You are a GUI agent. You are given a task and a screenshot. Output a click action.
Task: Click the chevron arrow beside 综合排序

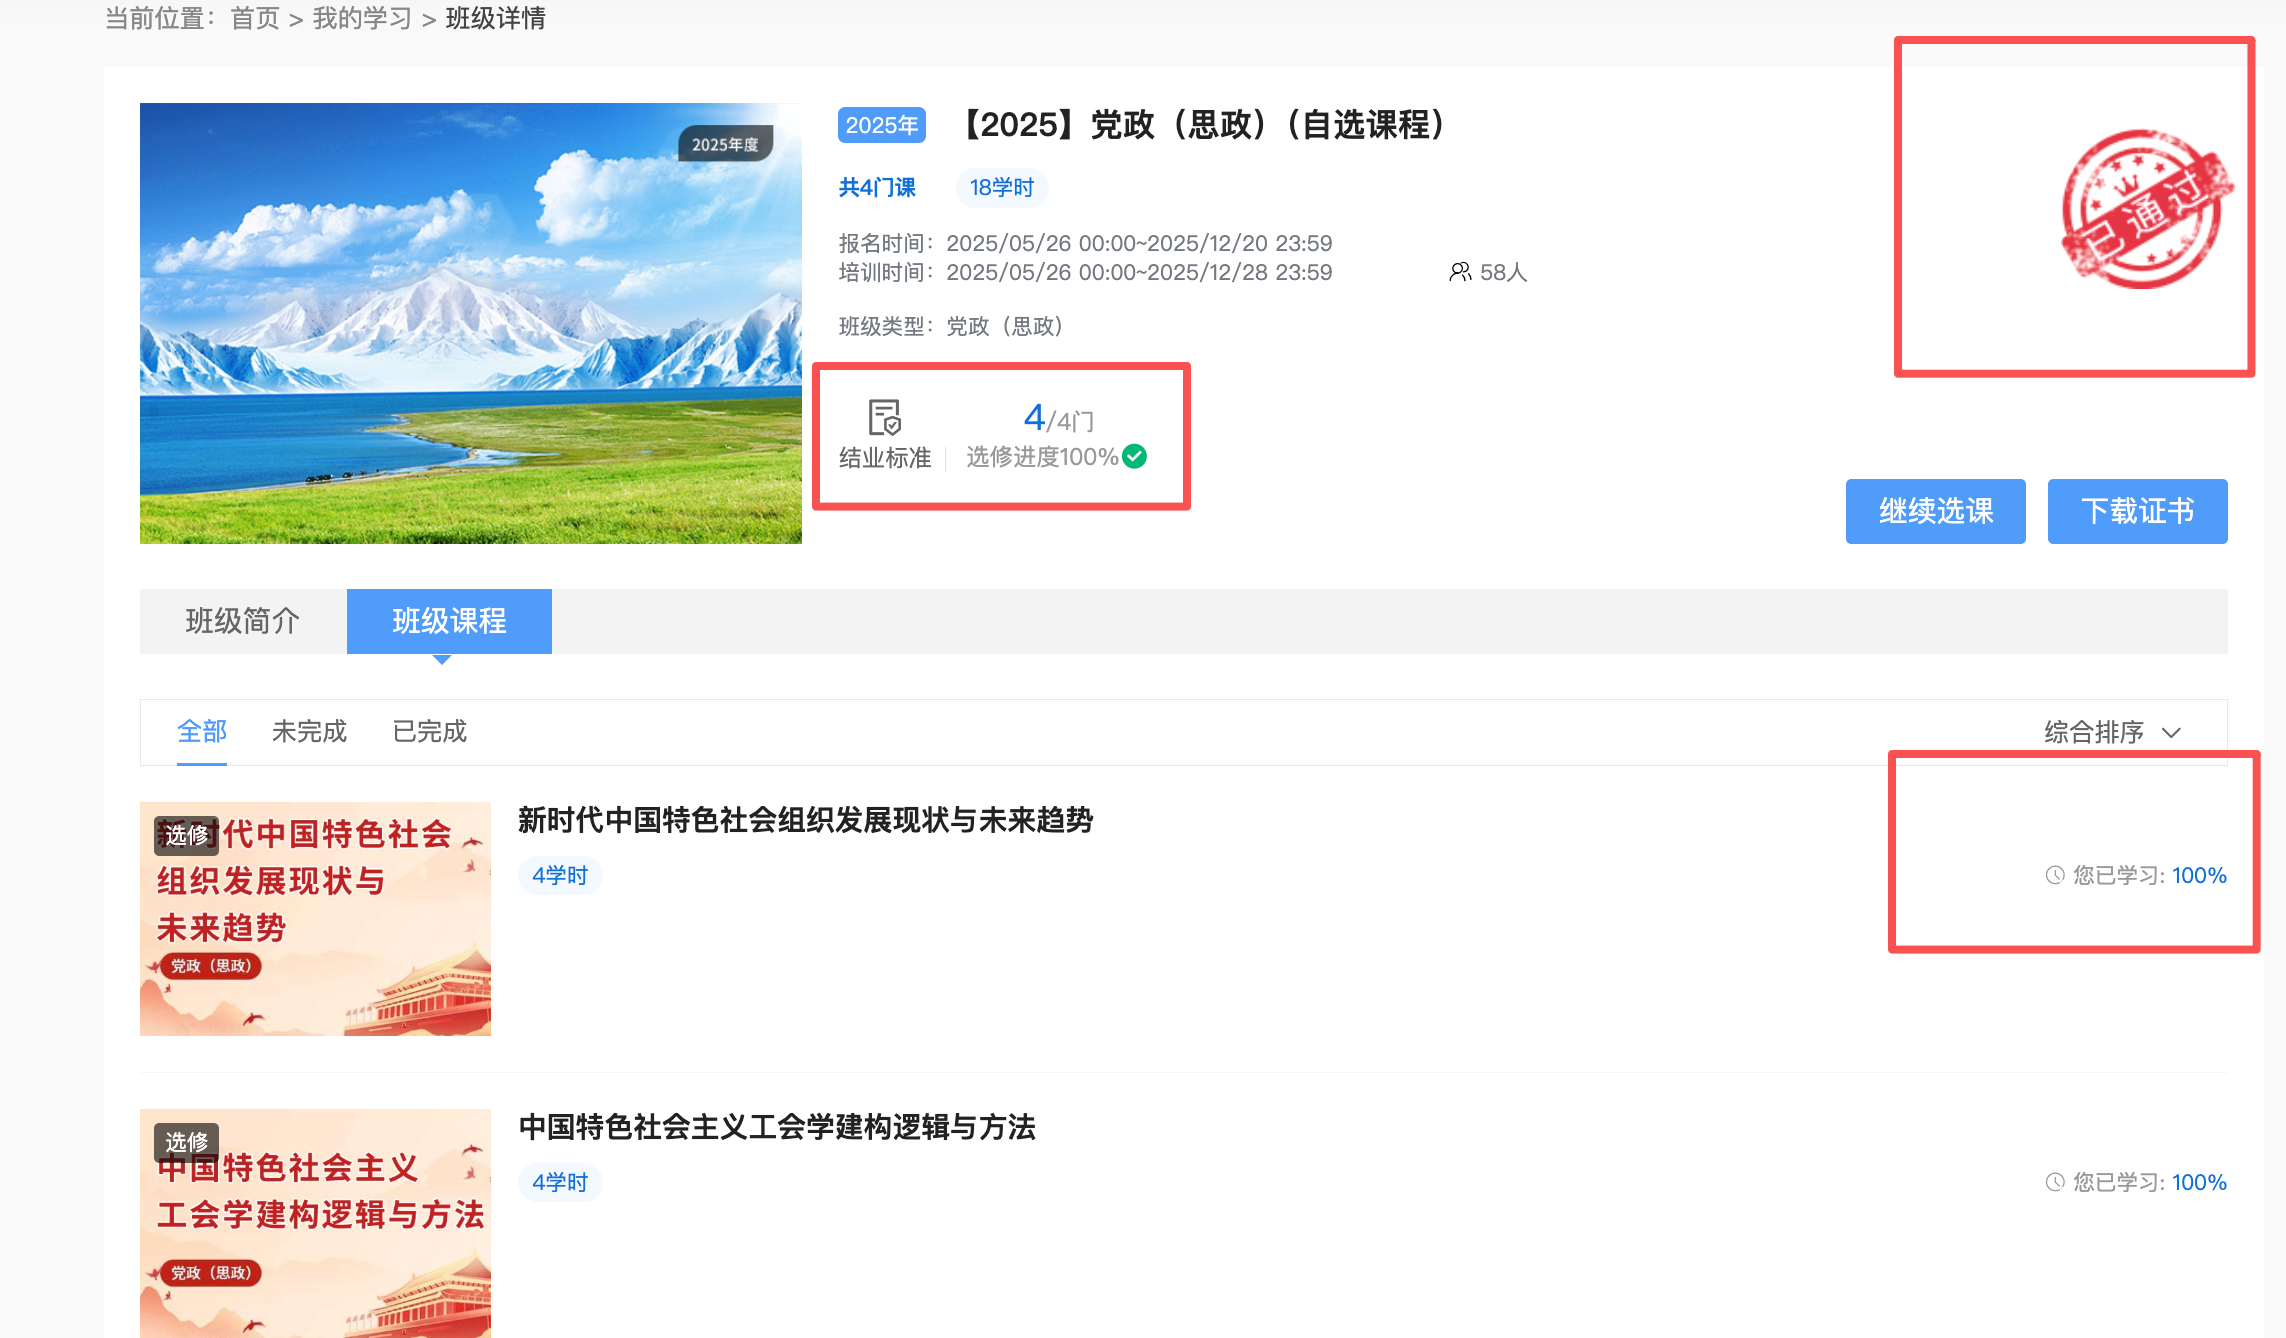2171,733
